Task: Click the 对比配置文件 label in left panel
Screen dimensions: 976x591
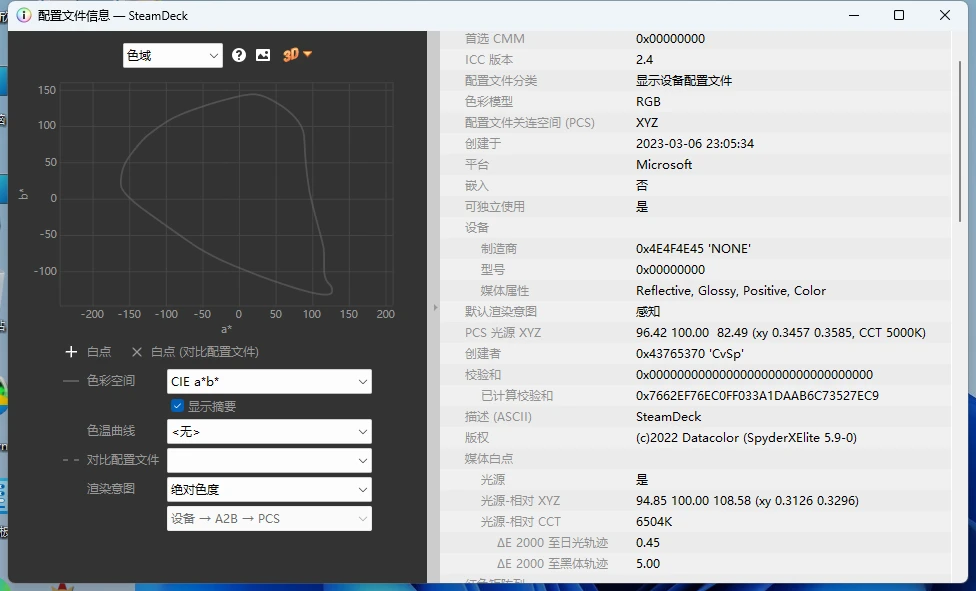Action: [x=123, y=460]
